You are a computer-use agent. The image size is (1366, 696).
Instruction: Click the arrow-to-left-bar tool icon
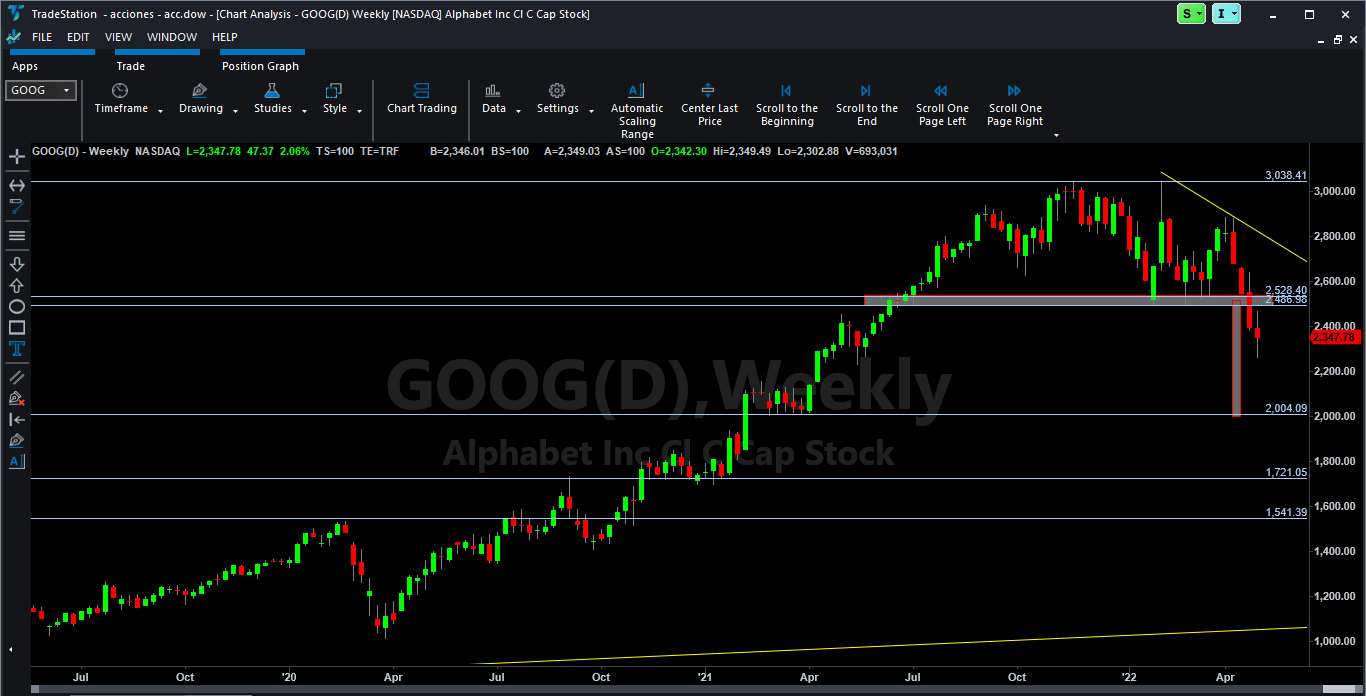tap(17, 419)
